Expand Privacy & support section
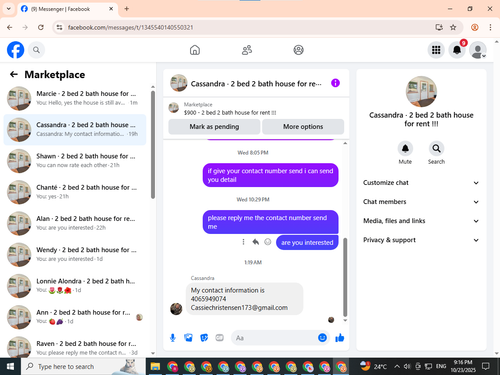Image resolution: width=500 pixels, height=375 pixels. coord(421,240)
